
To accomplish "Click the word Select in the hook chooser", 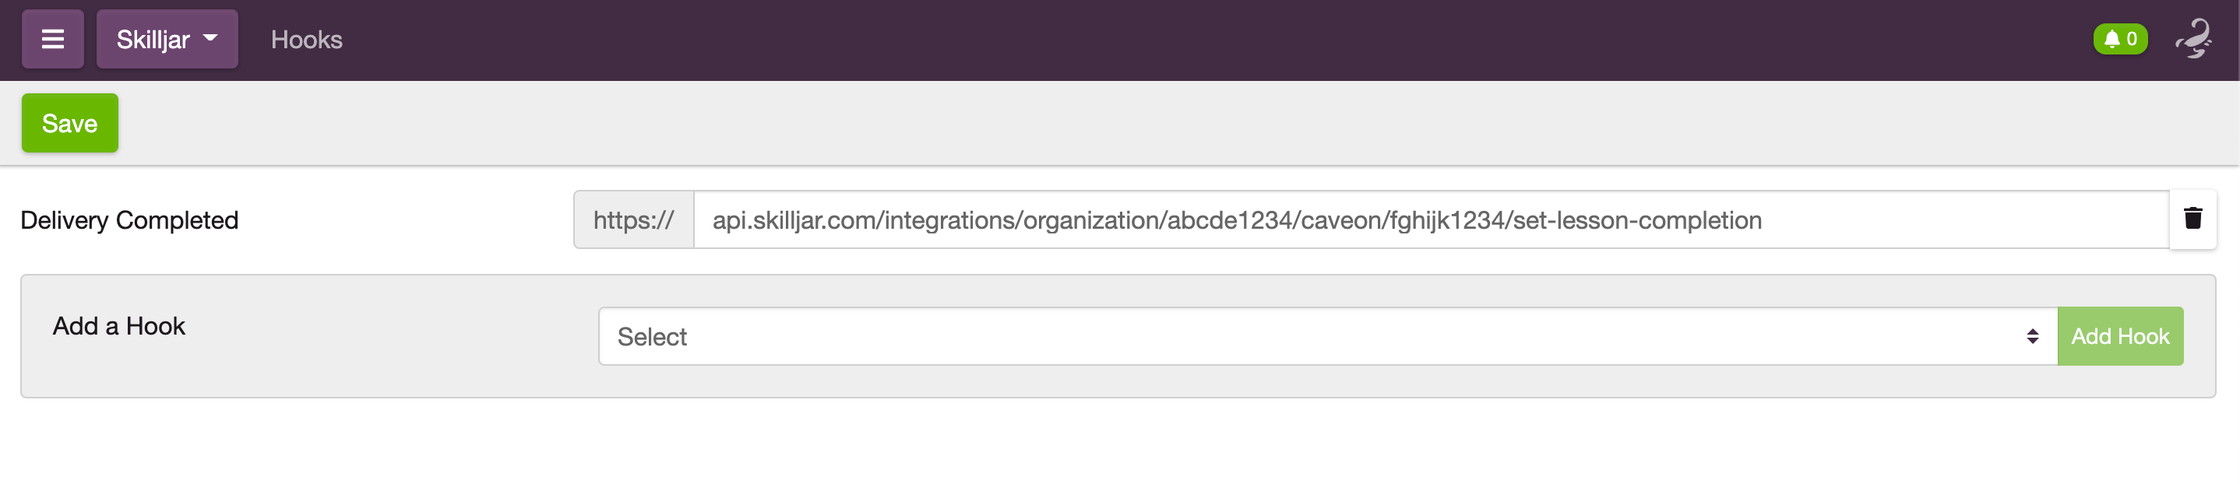I will [652, 337].
